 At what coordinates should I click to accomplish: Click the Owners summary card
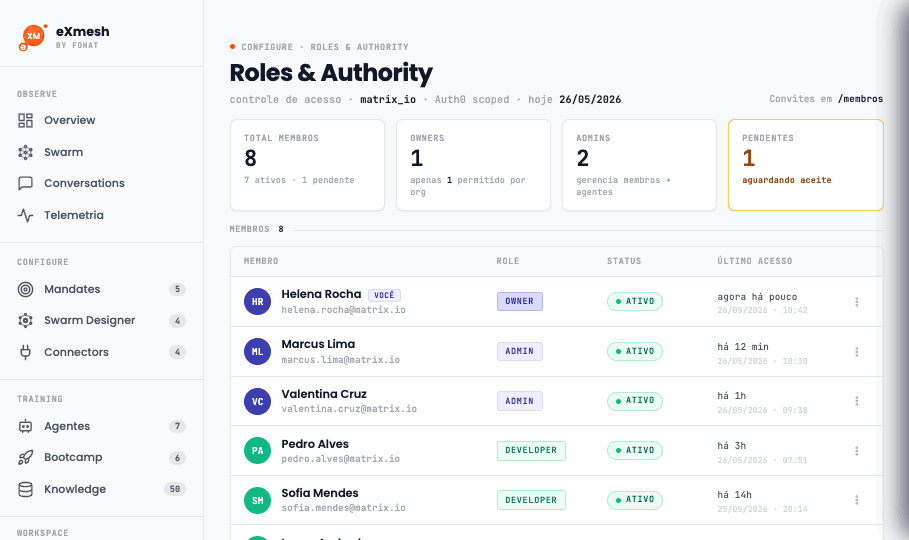[473, 165]
